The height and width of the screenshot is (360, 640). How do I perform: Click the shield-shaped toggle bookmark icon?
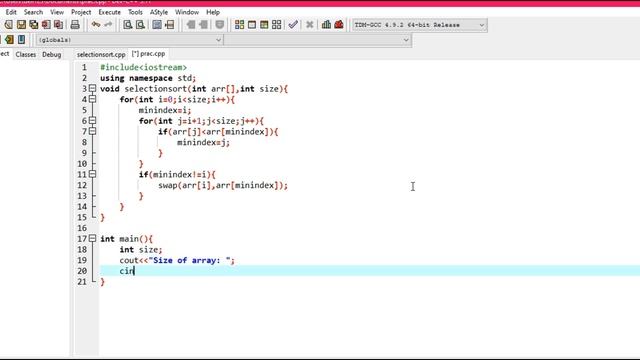point(220,25)
